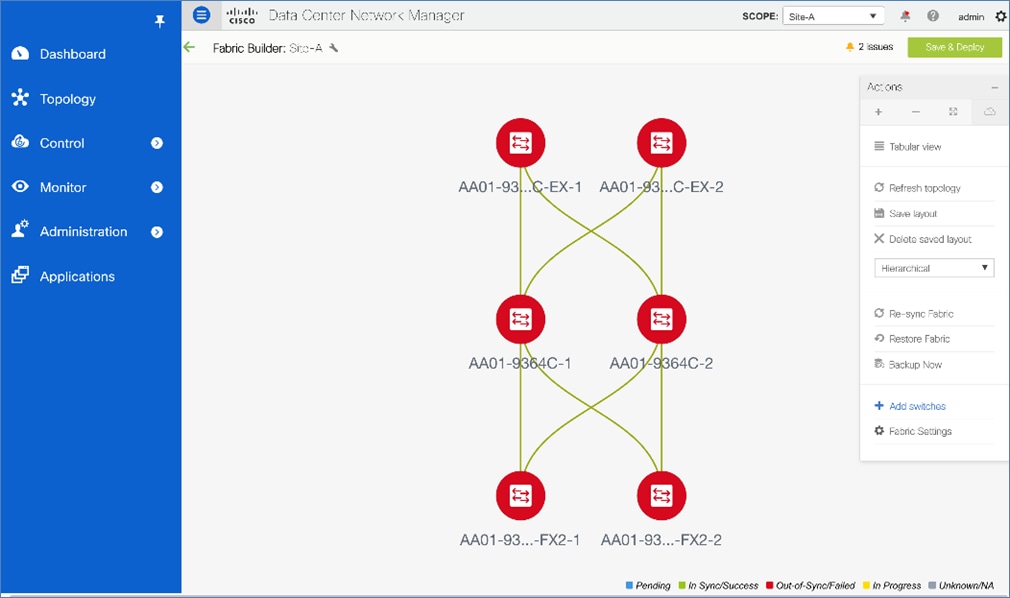Expand the Monitor submenu arrow
This screenshot has height=598, width=1010.
(157, 188)
